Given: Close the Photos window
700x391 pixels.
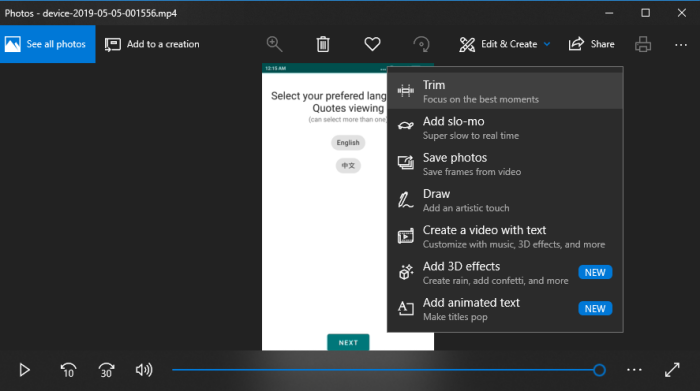Looking at the screenshot, I should click(682, 13).
